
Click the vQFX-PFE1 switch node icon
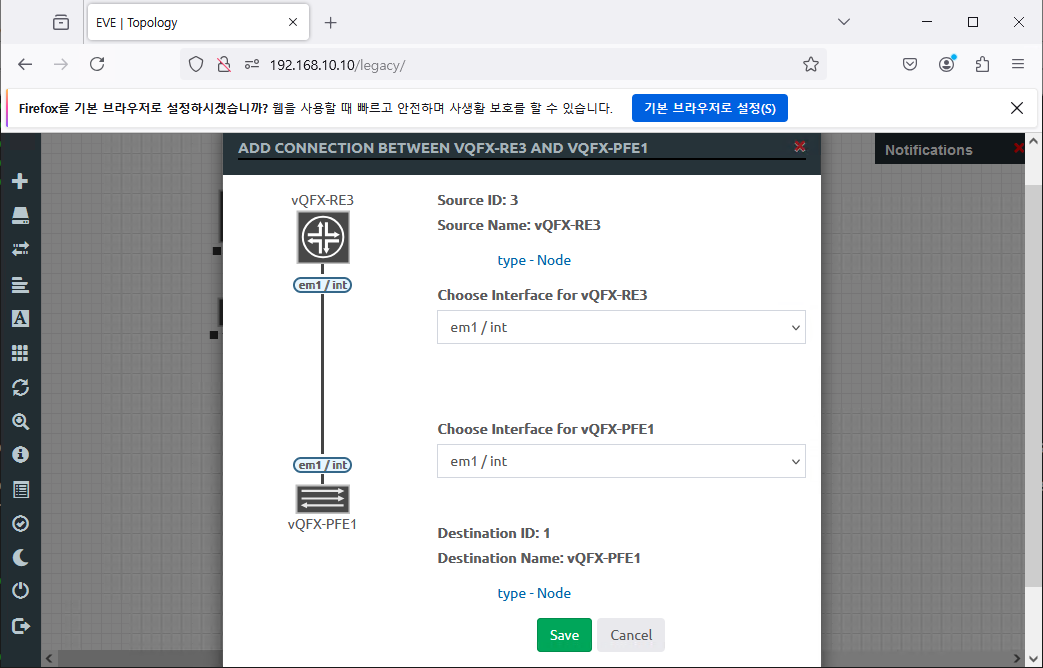[x=323, y=499]
